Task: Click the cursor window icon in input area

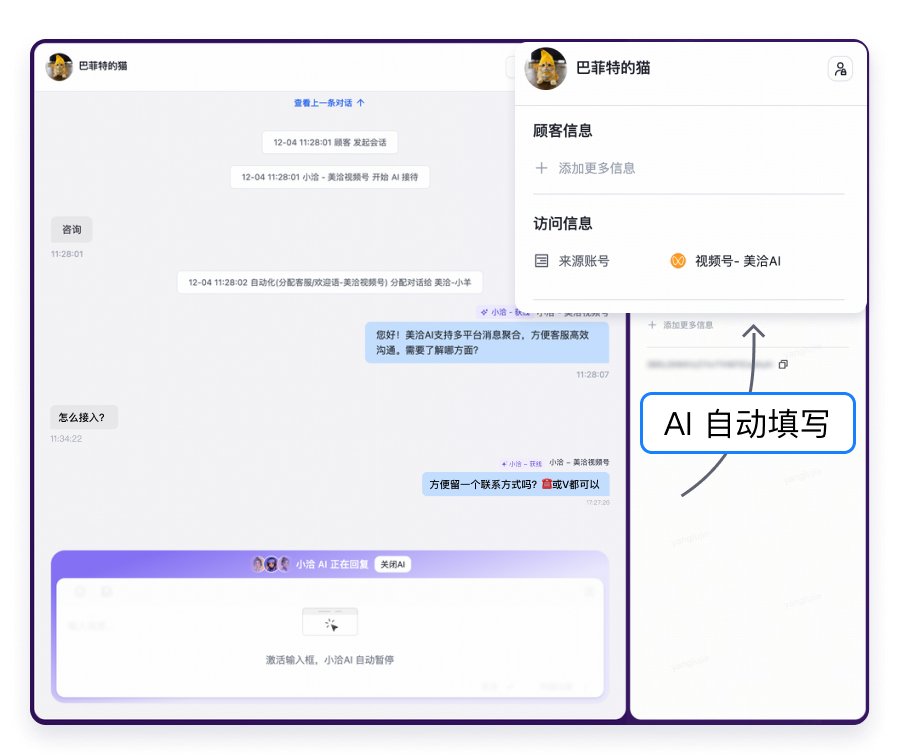Action: [x=330, y=623]
